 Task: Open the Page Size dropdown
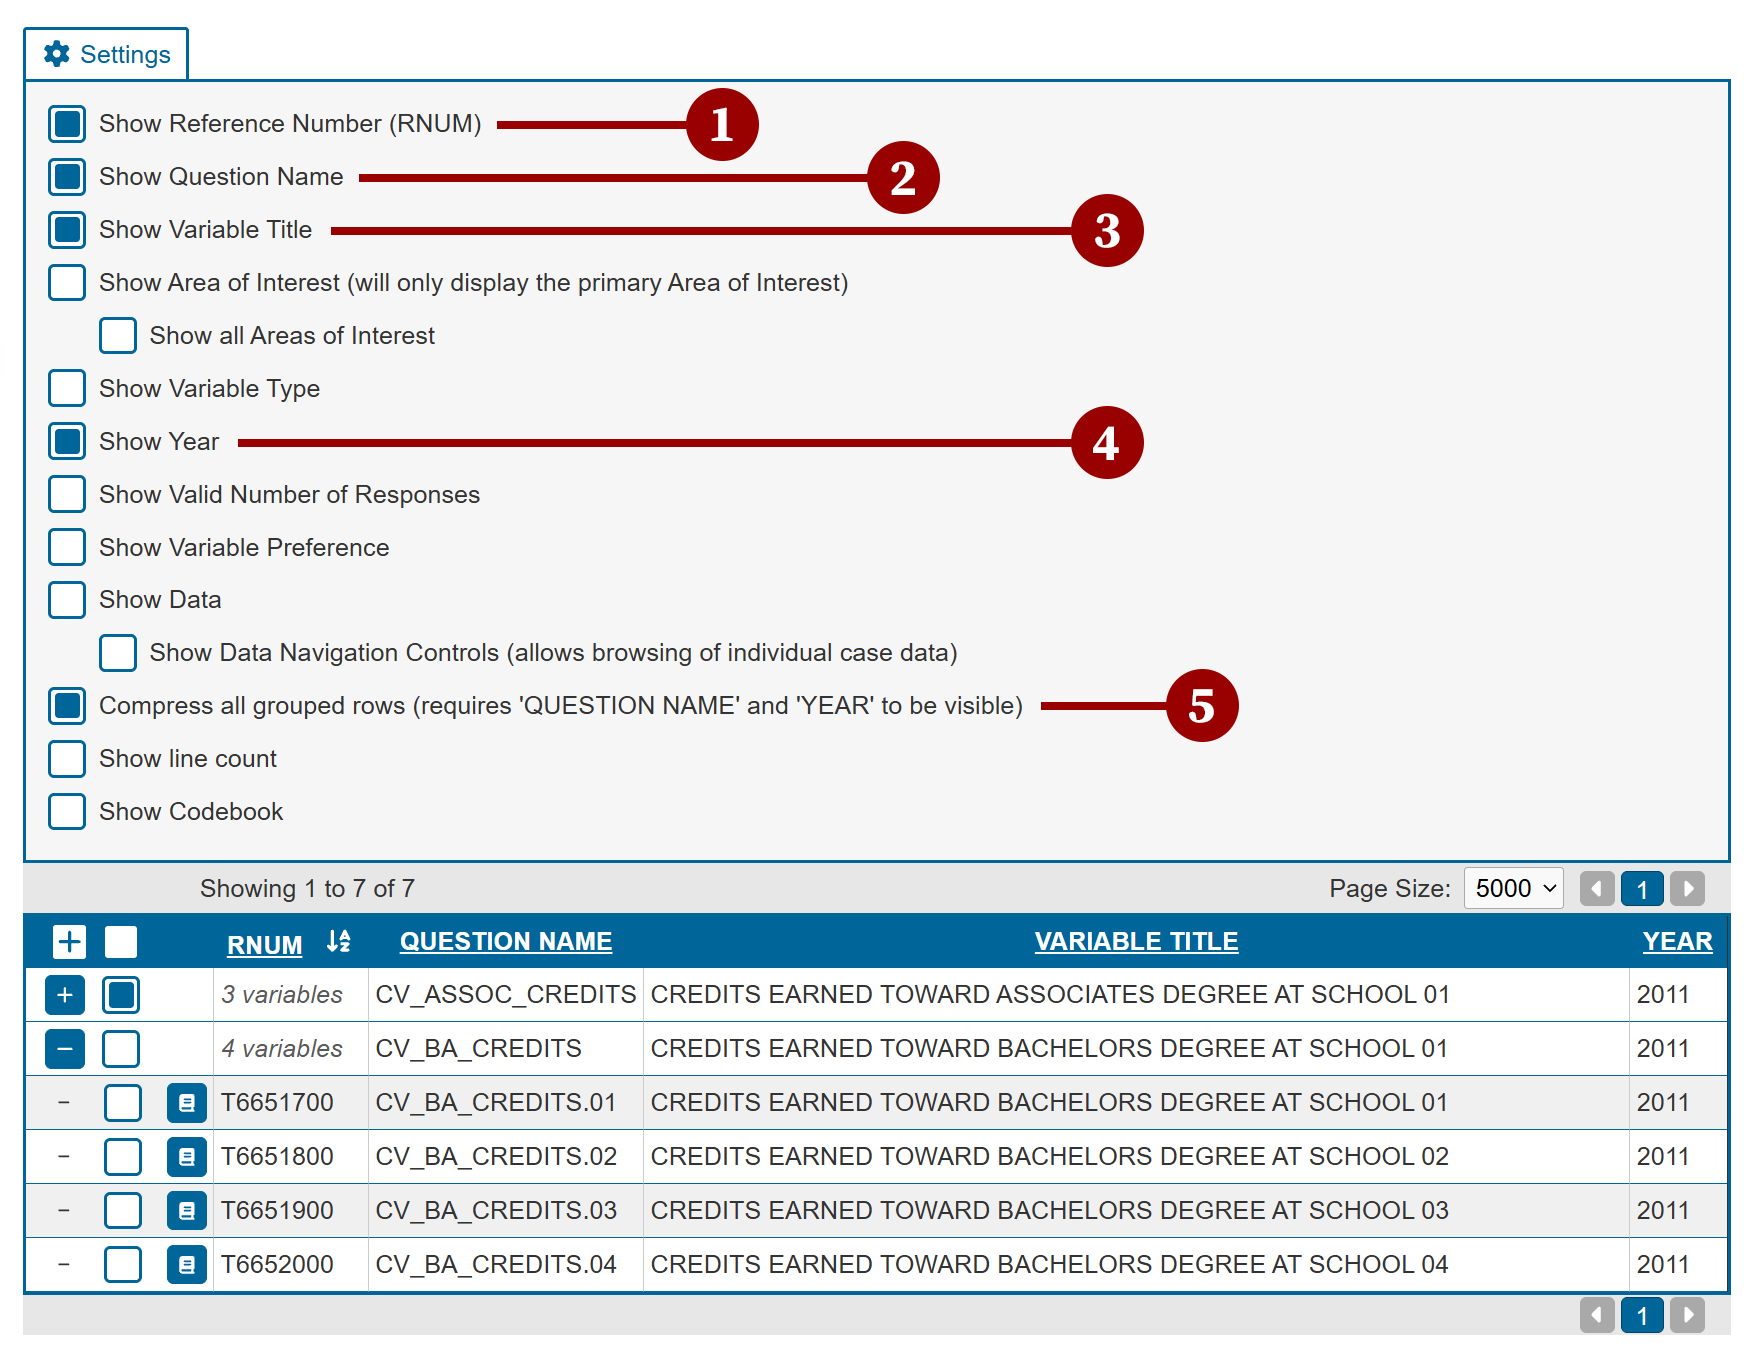coord(1513,888)
